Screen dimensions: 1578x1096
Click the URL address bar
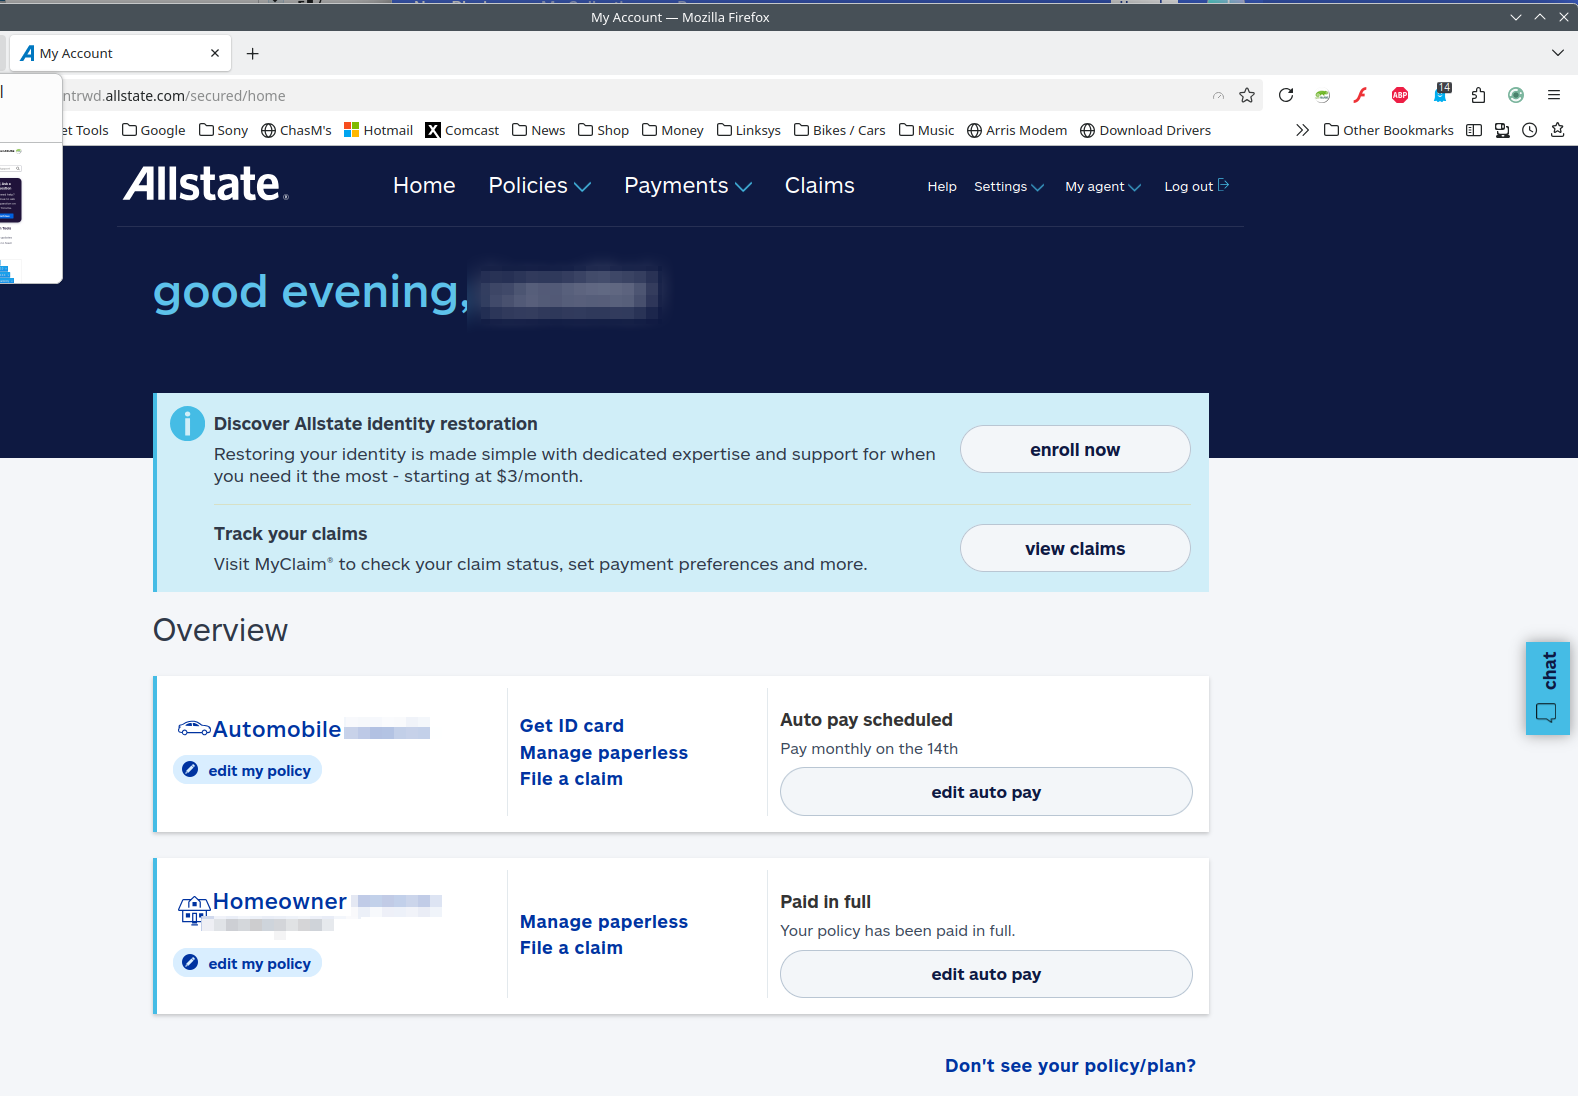point(630,95)
